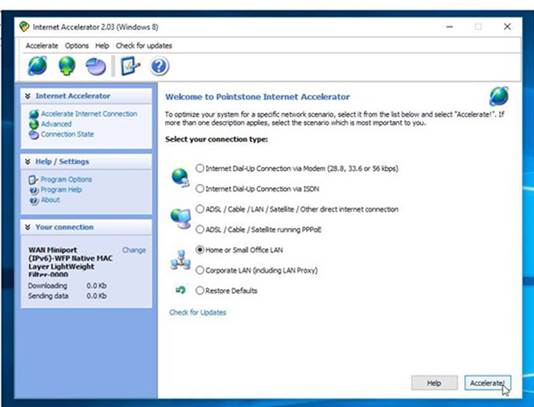This screenshot has width=534, height=407.
Task: Collapse the Internet Accelerator panel chevron
Action: (x=28, y=96)
